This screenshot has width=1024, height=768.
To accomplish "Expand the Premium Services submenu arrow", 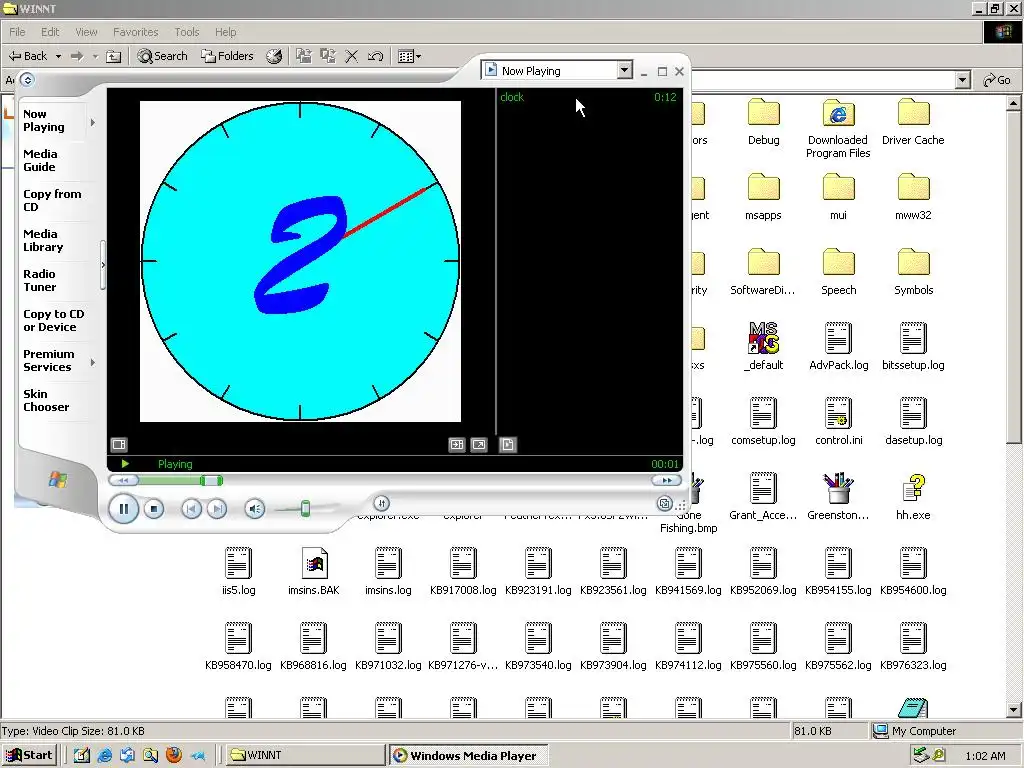I will point(93,362).
